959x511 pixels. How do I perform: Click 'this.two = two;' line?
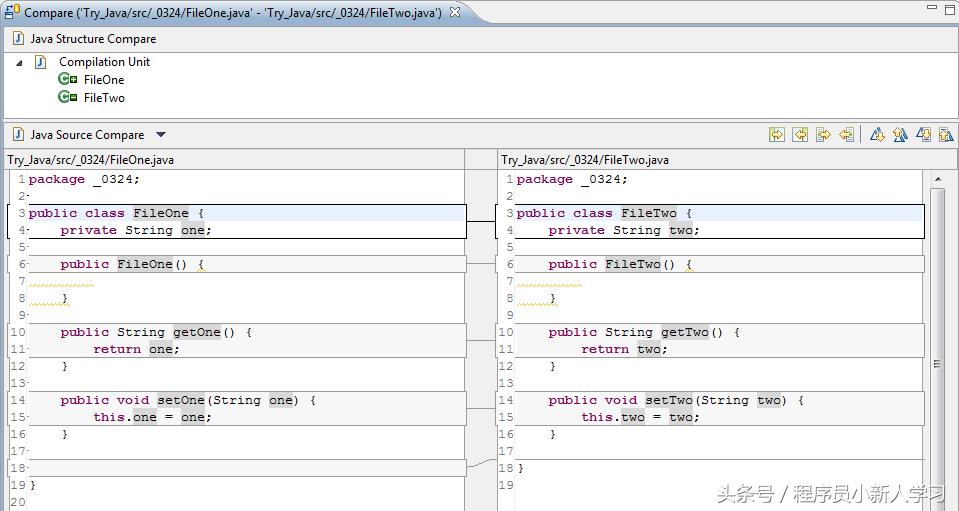pyautogui.click(x=640, y=417)
